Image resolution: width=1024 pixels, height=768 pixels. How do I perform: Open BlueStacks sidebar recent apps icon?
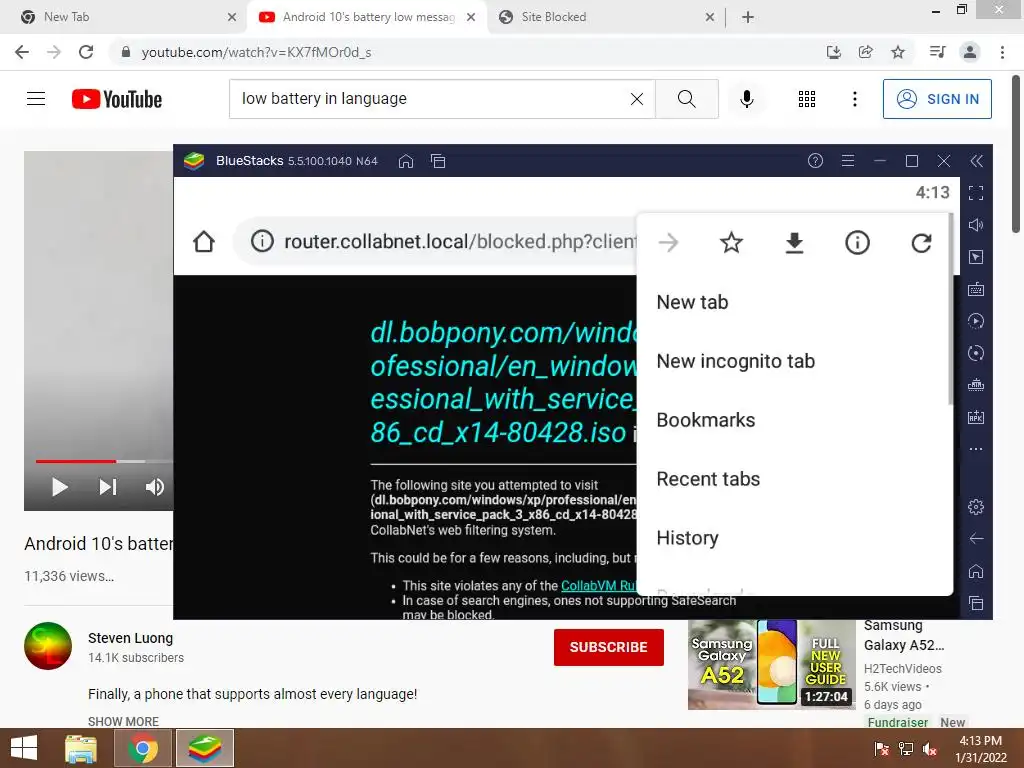coord(976,603)
